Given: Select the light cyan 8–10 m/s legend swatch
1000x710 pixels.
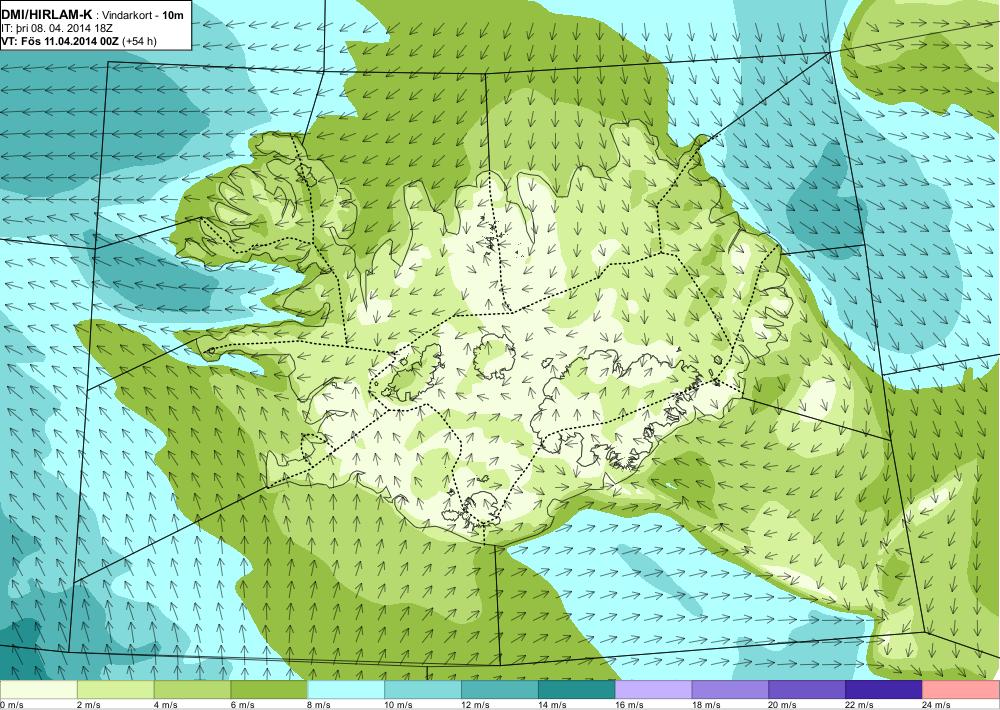Looking at the screenshot, I should tap(346, 690).
